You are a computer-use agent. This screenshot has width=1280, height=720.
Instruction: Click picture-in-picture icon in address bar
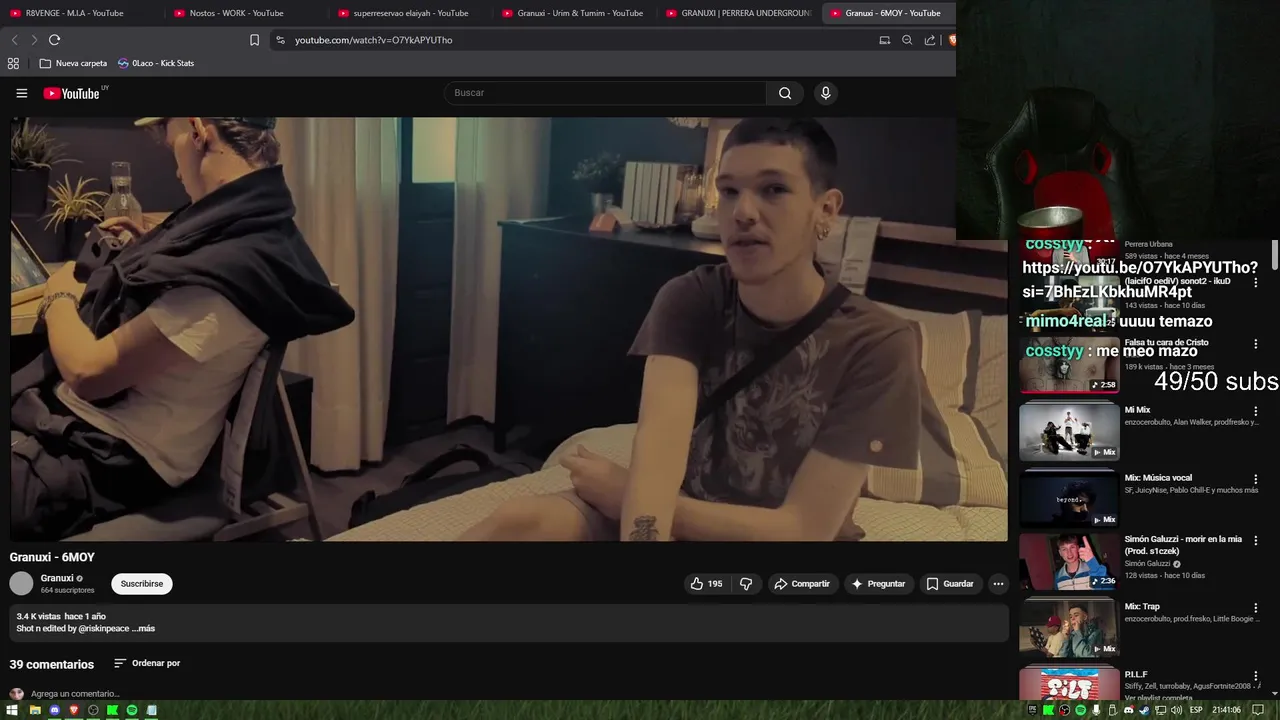click(x=884, y=40)
